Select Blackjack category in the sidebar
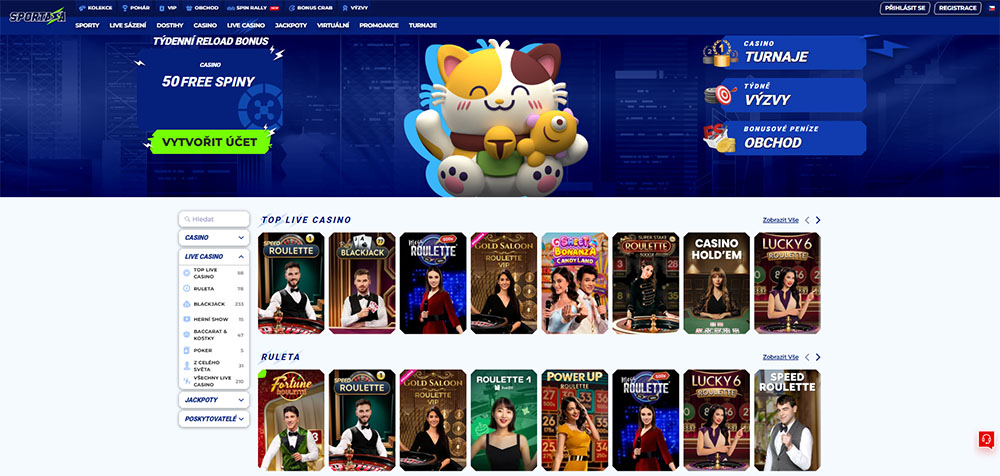This screenshot has width=1000, height=476. tap(214, 304)
